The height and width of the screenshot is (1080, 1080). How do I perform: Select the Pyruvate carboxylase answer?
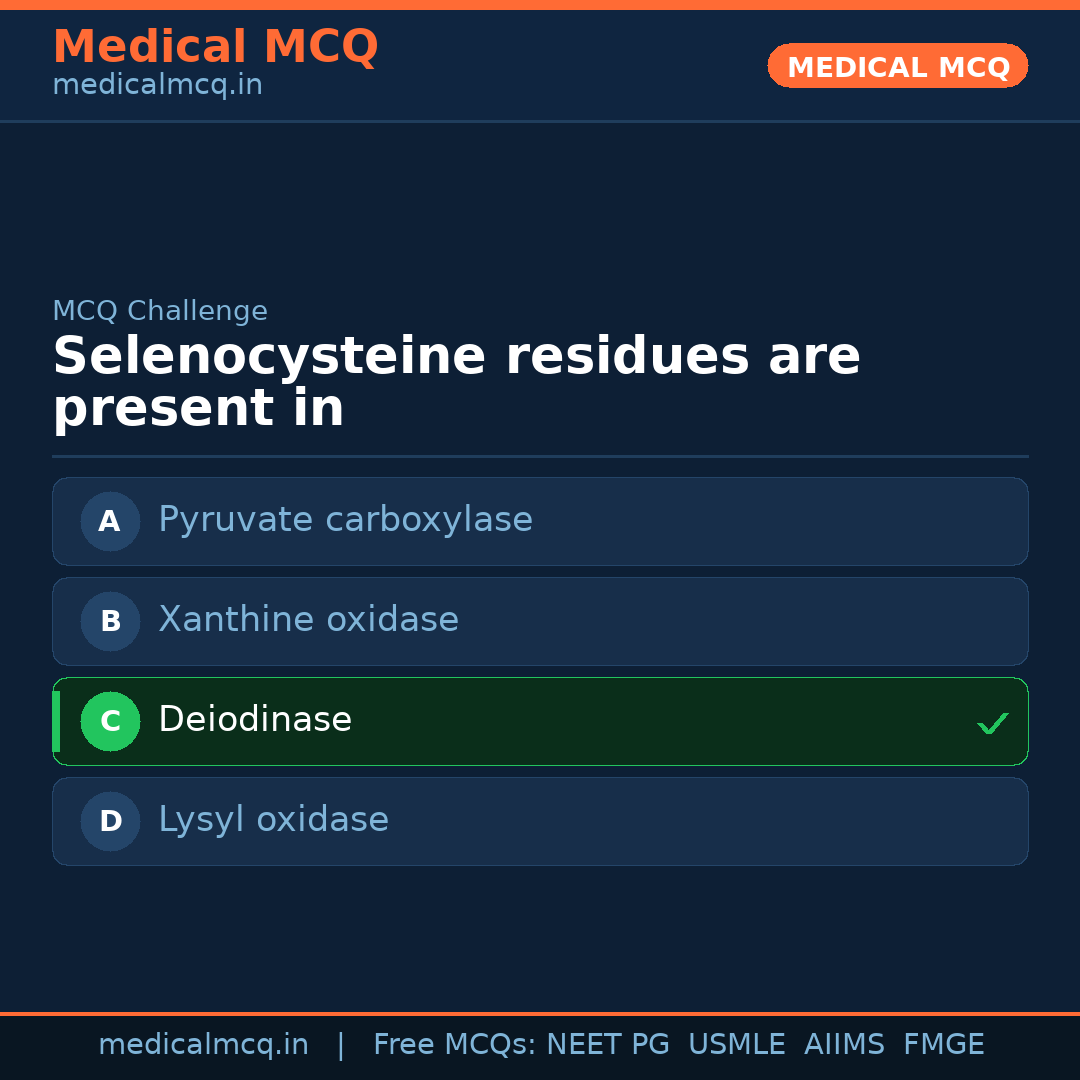(x=345, y=520)
